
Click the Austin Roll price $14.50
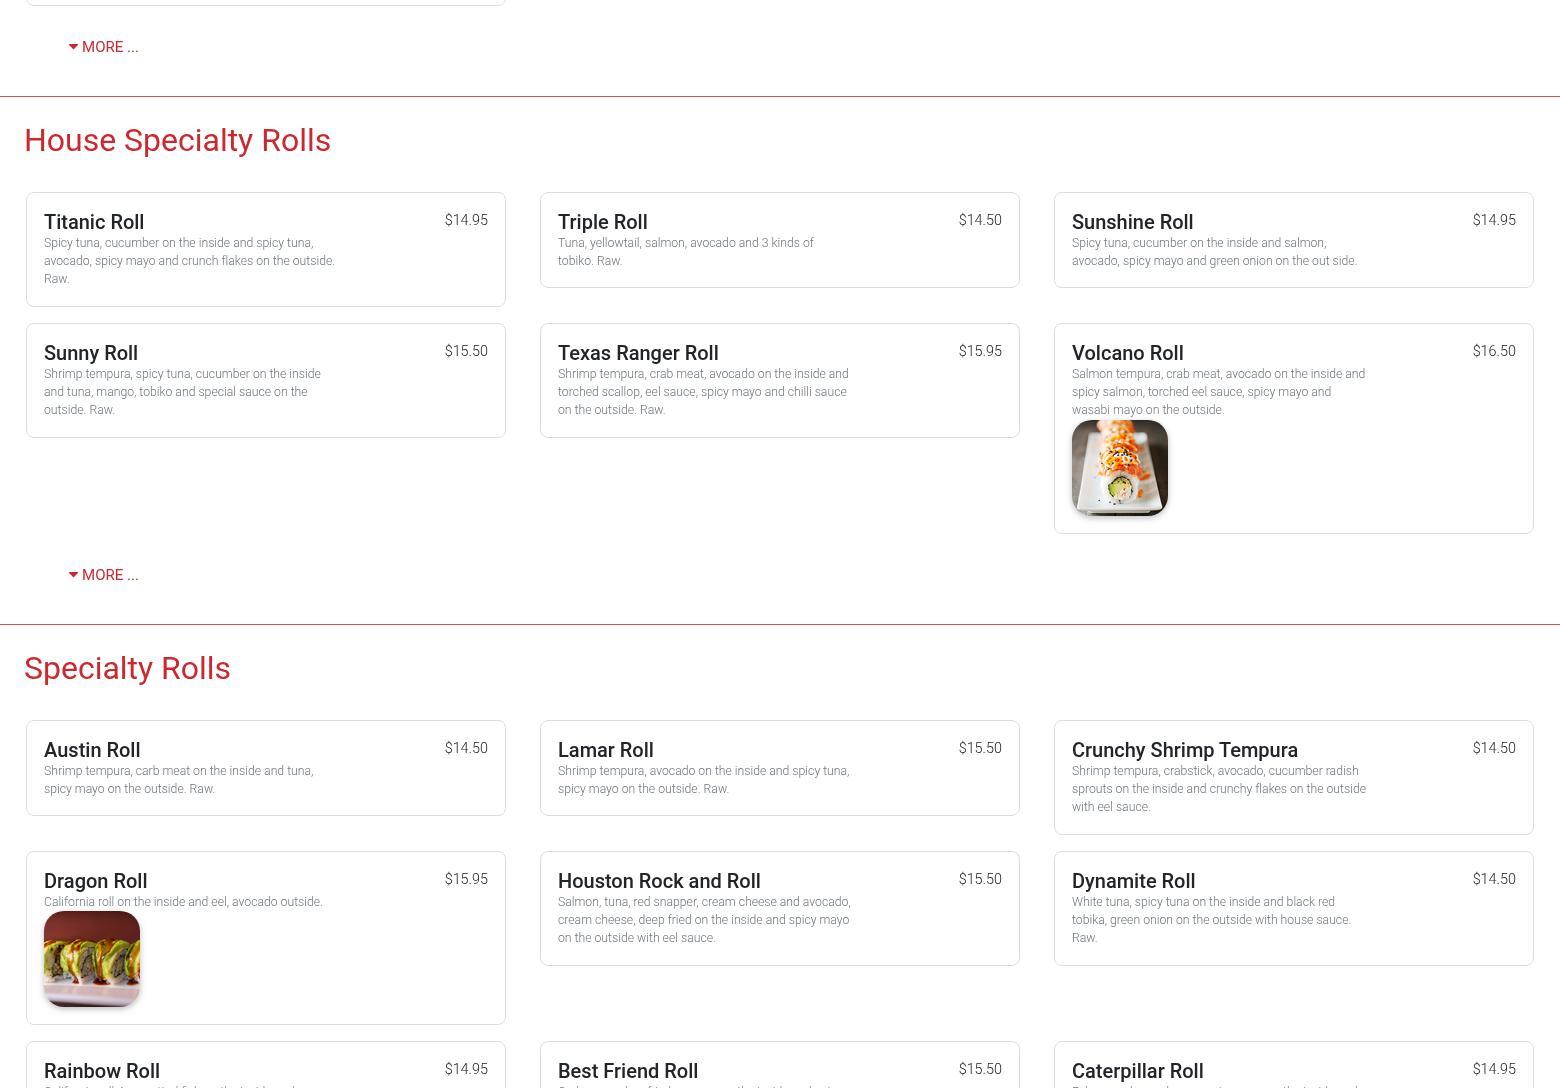[466, 748]
